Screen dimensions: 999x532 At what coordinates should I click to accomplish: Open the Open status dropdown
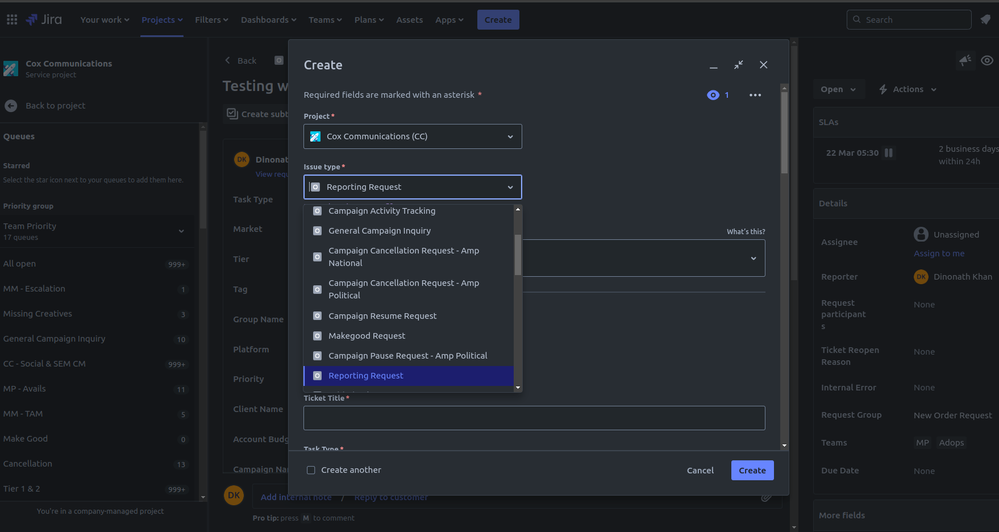click(838, 89)
